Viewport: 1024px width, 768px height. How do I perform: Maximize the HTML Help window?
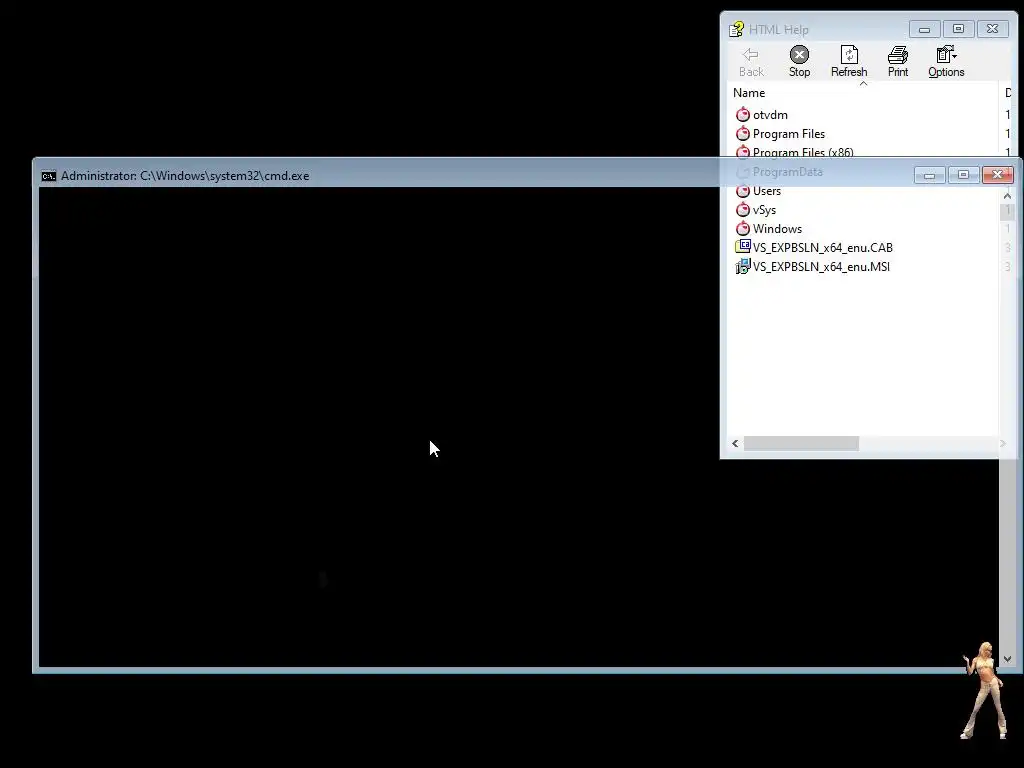[958, 29]
